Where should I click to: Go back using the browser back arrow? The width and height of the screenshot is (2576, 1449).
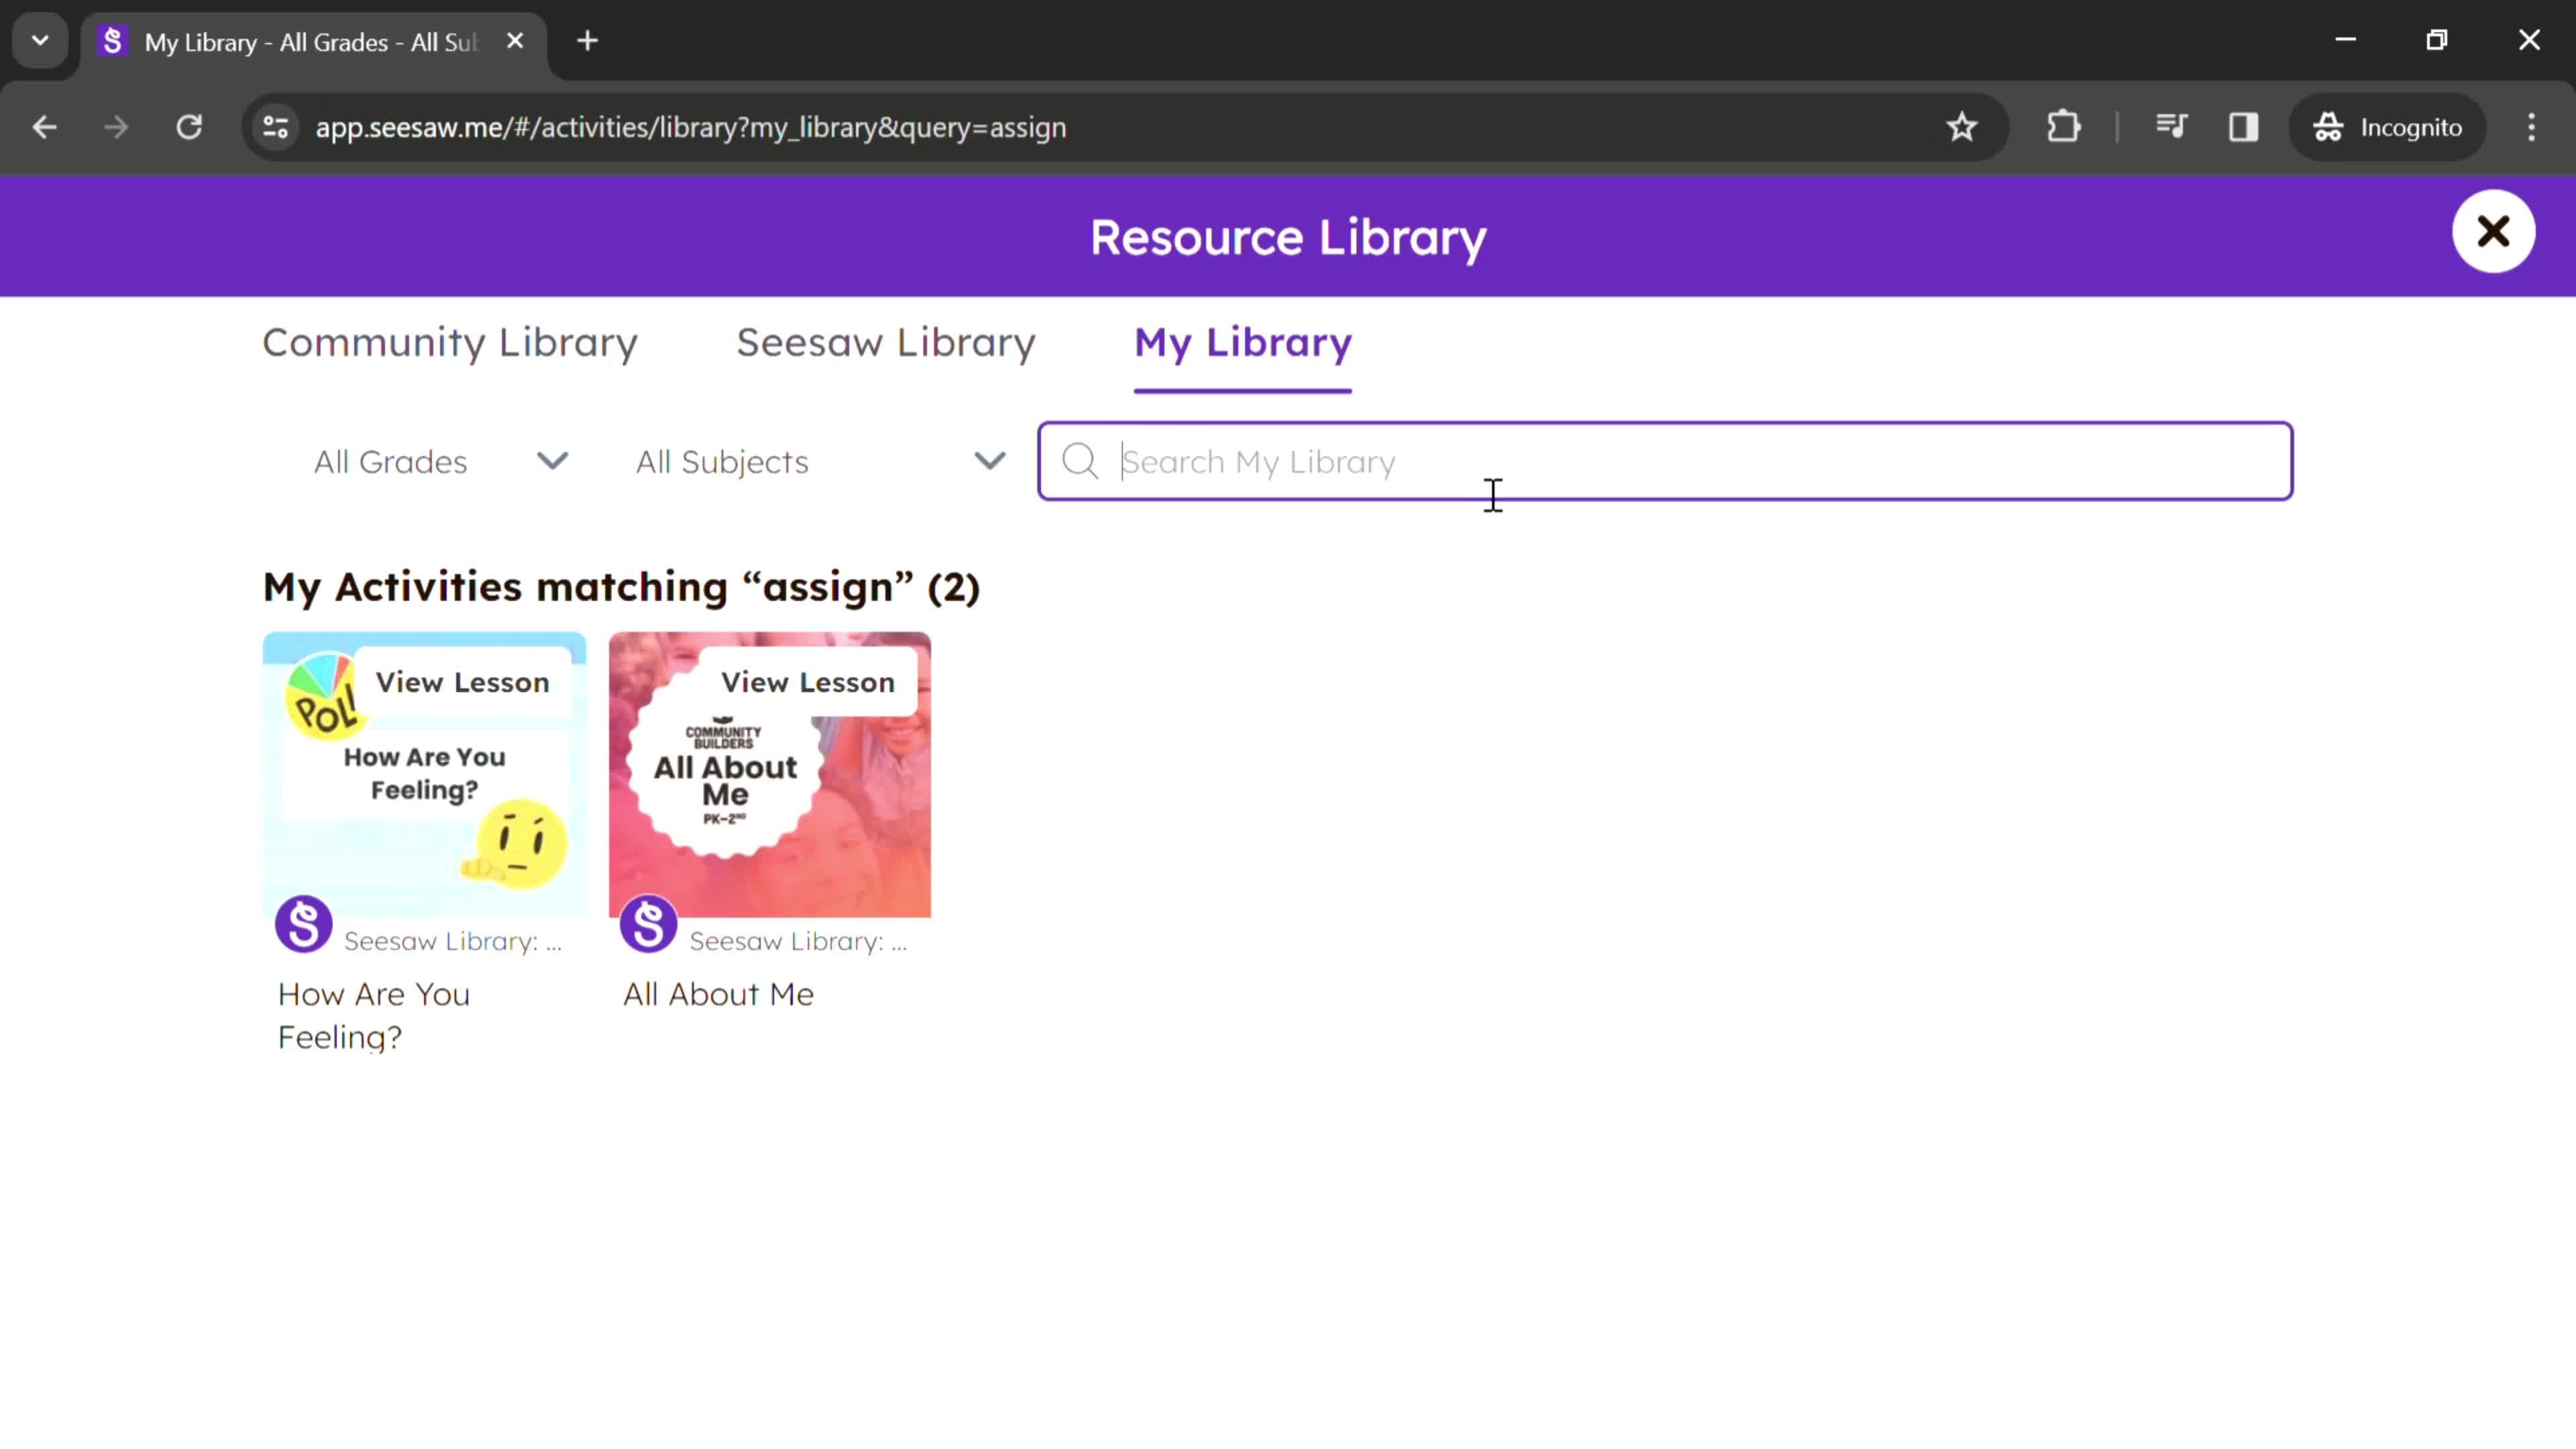(x=44, y=127)
